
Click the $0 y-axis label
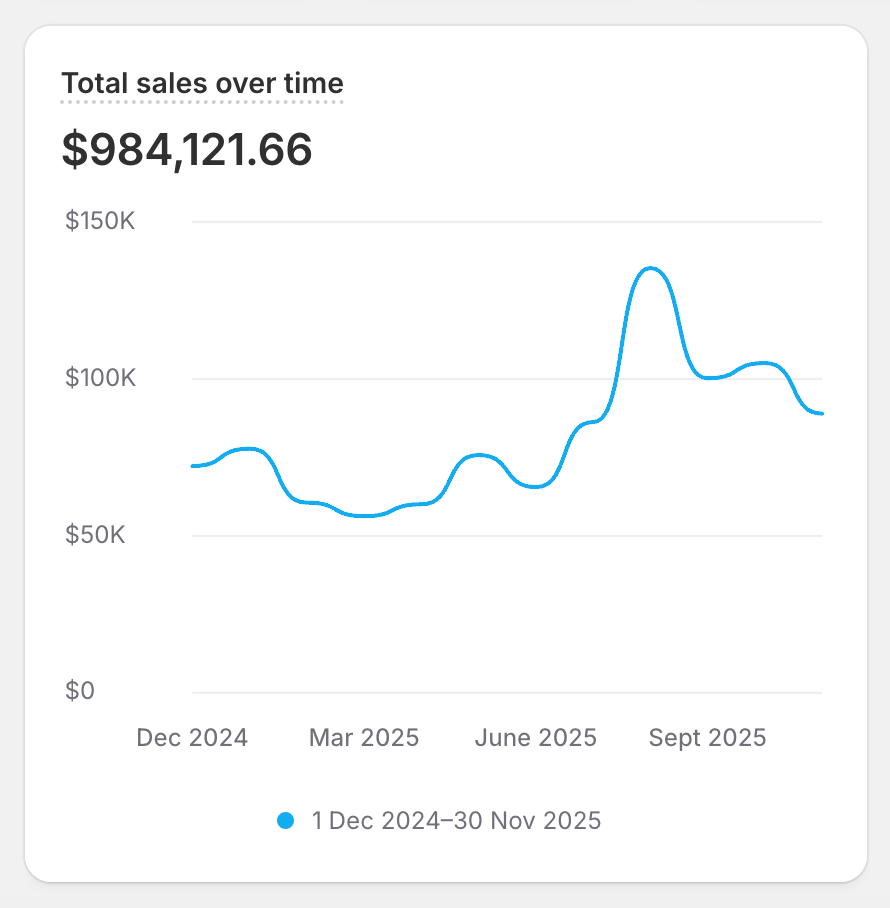[x=80, y=691]
